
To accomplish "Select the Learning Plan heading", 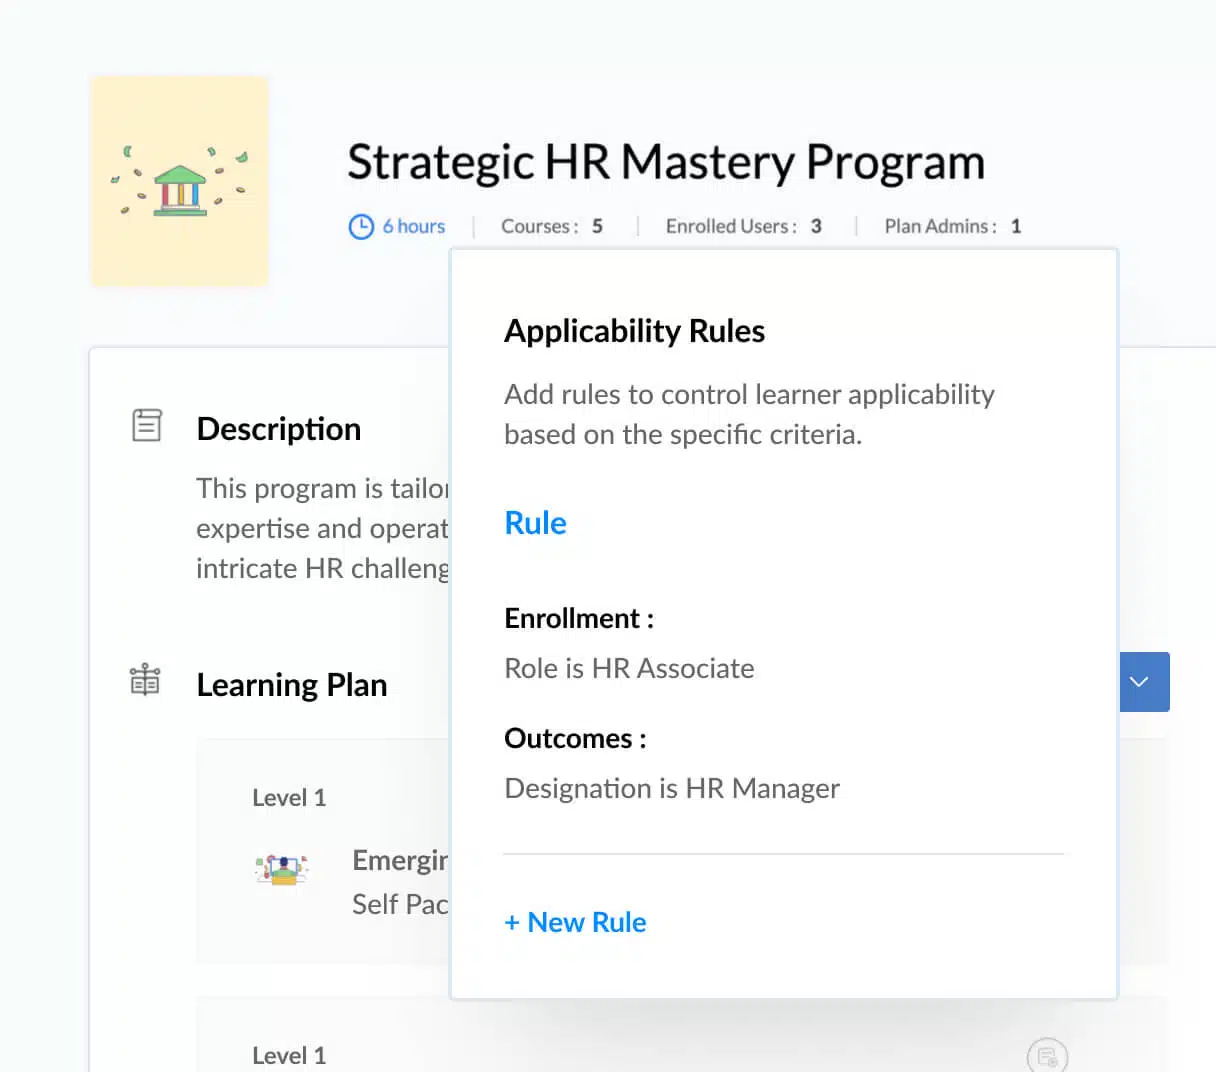I will 292,685.
